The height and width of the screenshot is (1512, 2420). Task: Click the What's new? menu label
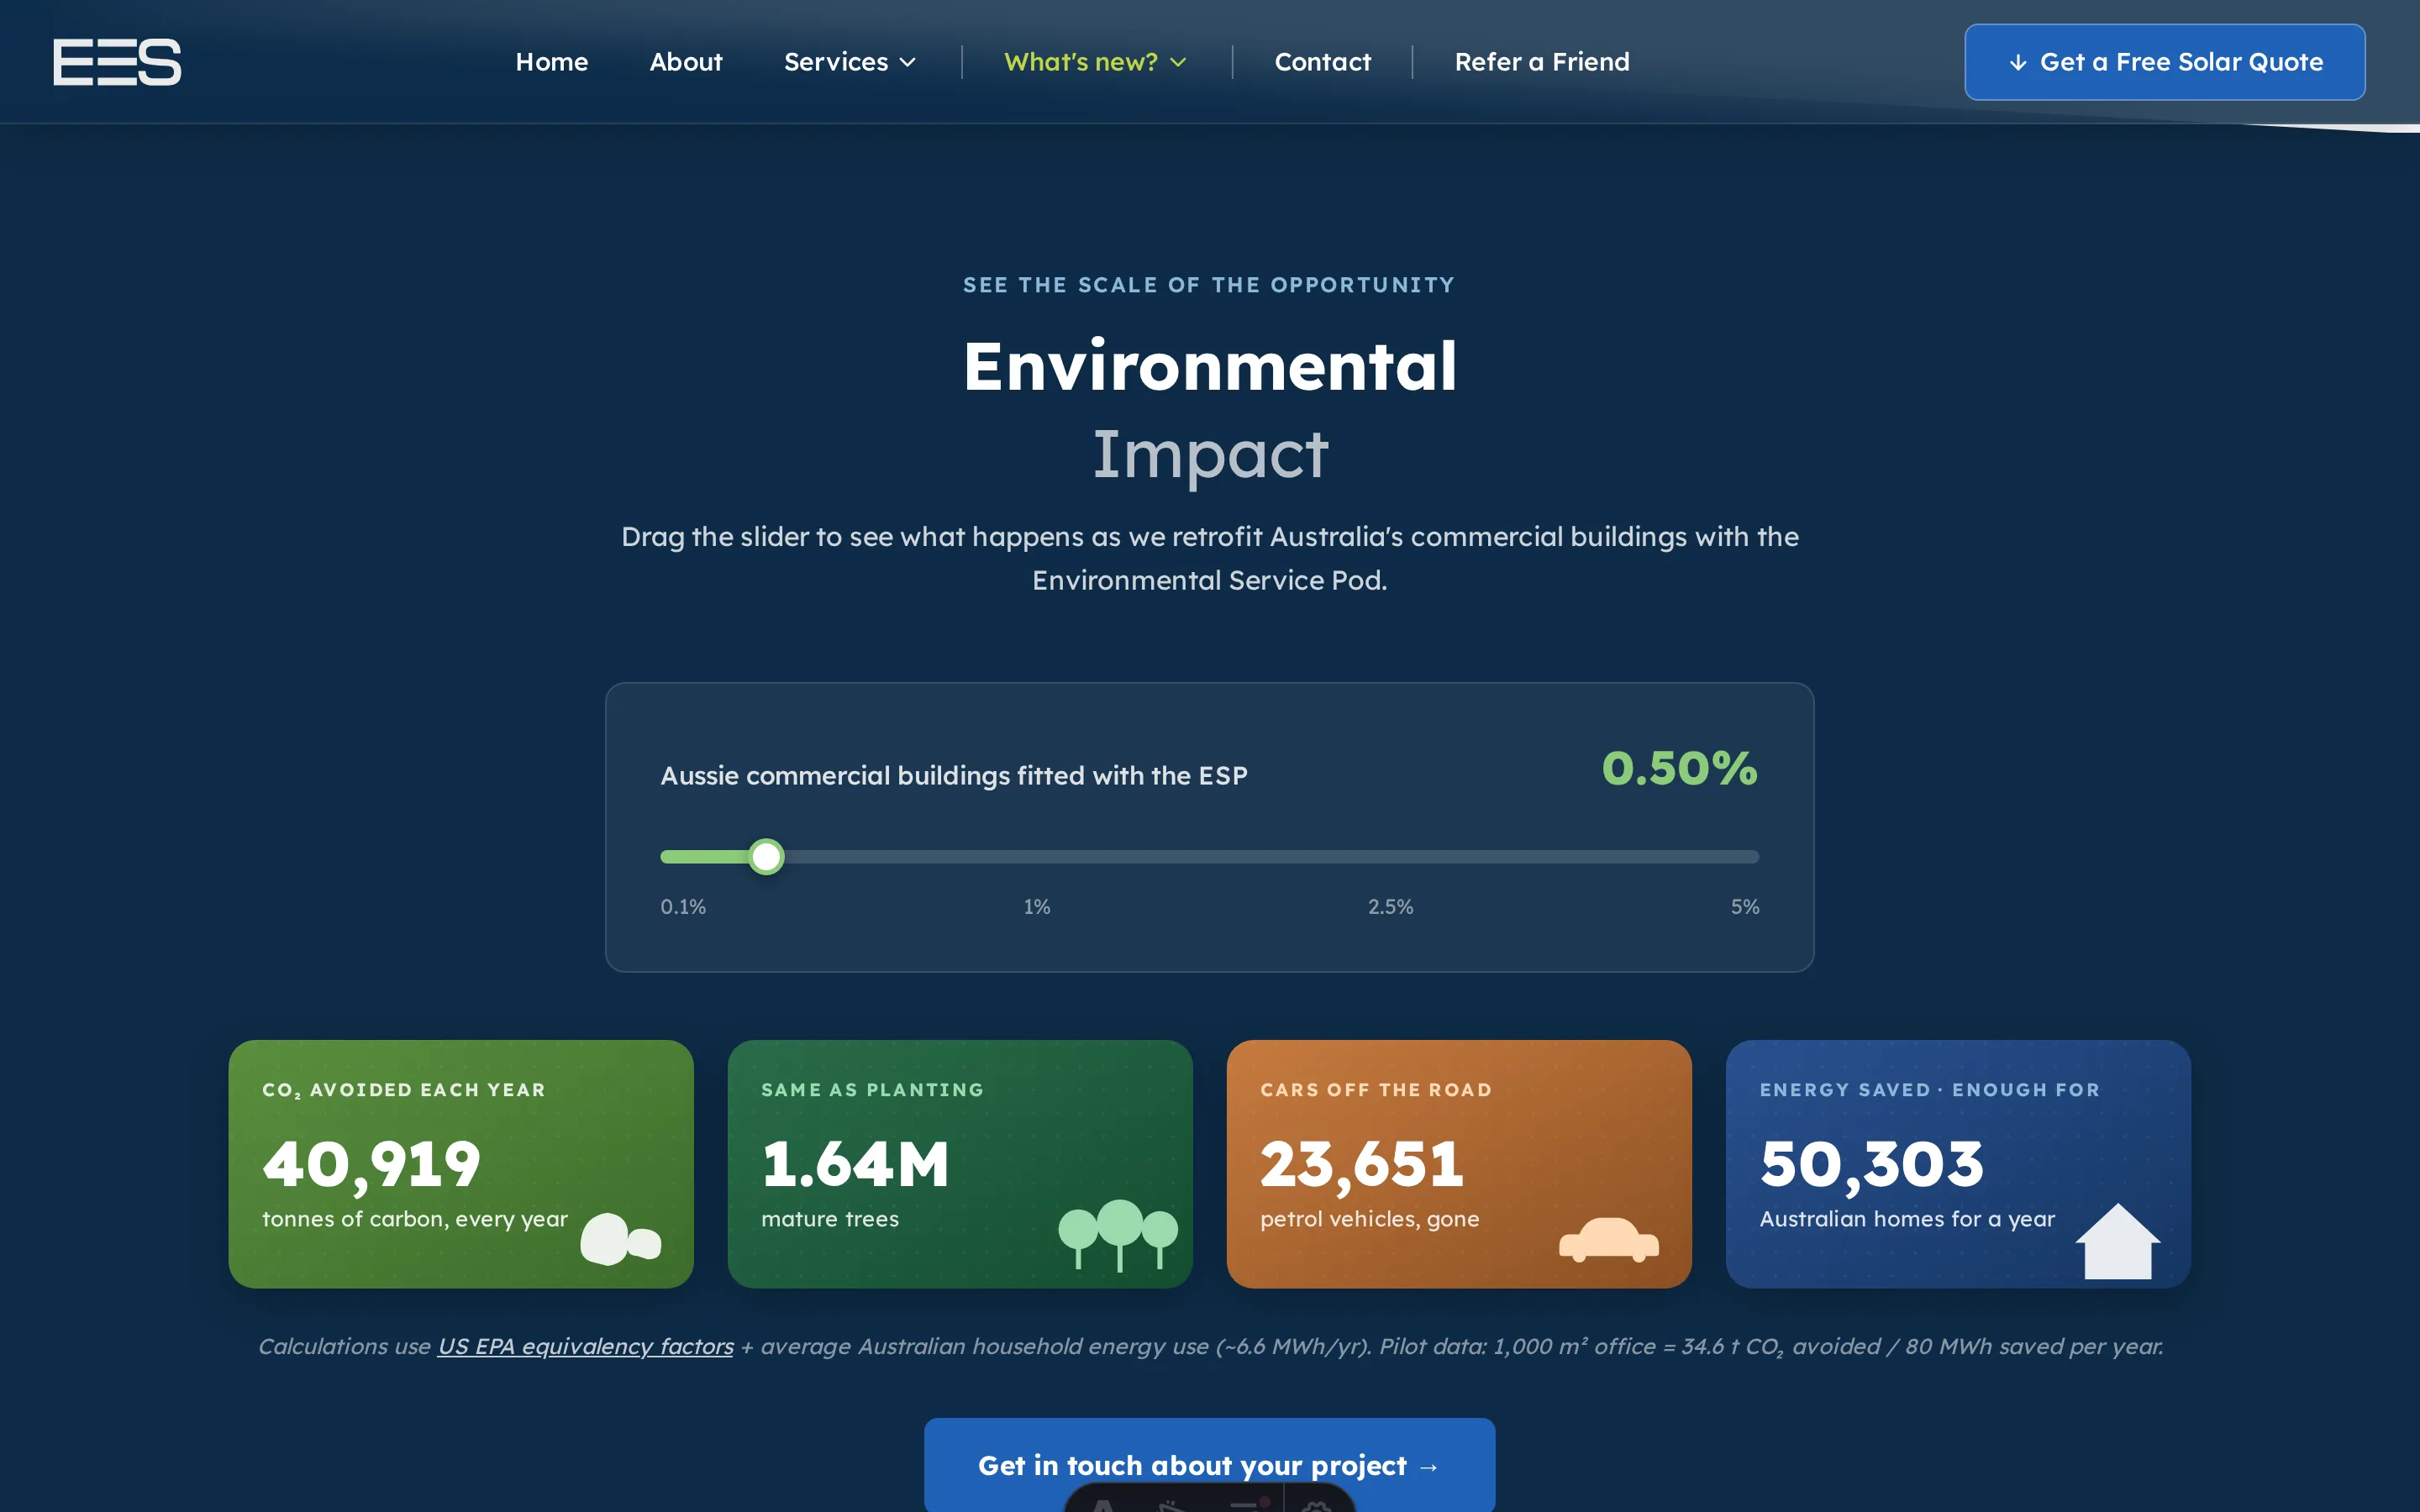point(1080,62)
